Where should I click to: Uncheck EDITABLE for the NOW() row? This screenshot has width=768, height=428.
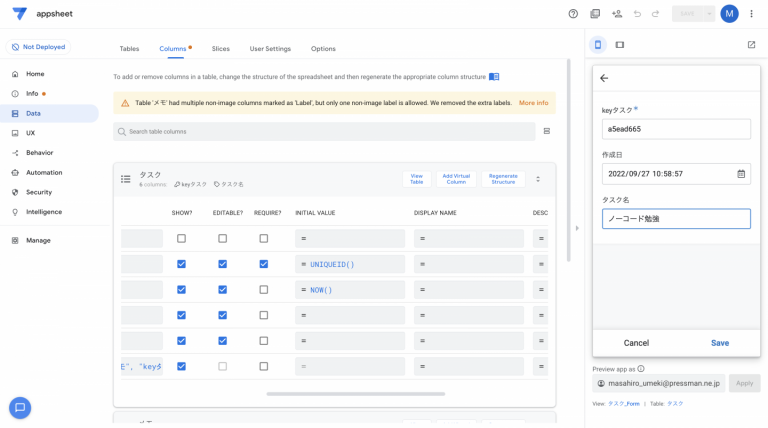pyautogui.click(x=222, y=290)
